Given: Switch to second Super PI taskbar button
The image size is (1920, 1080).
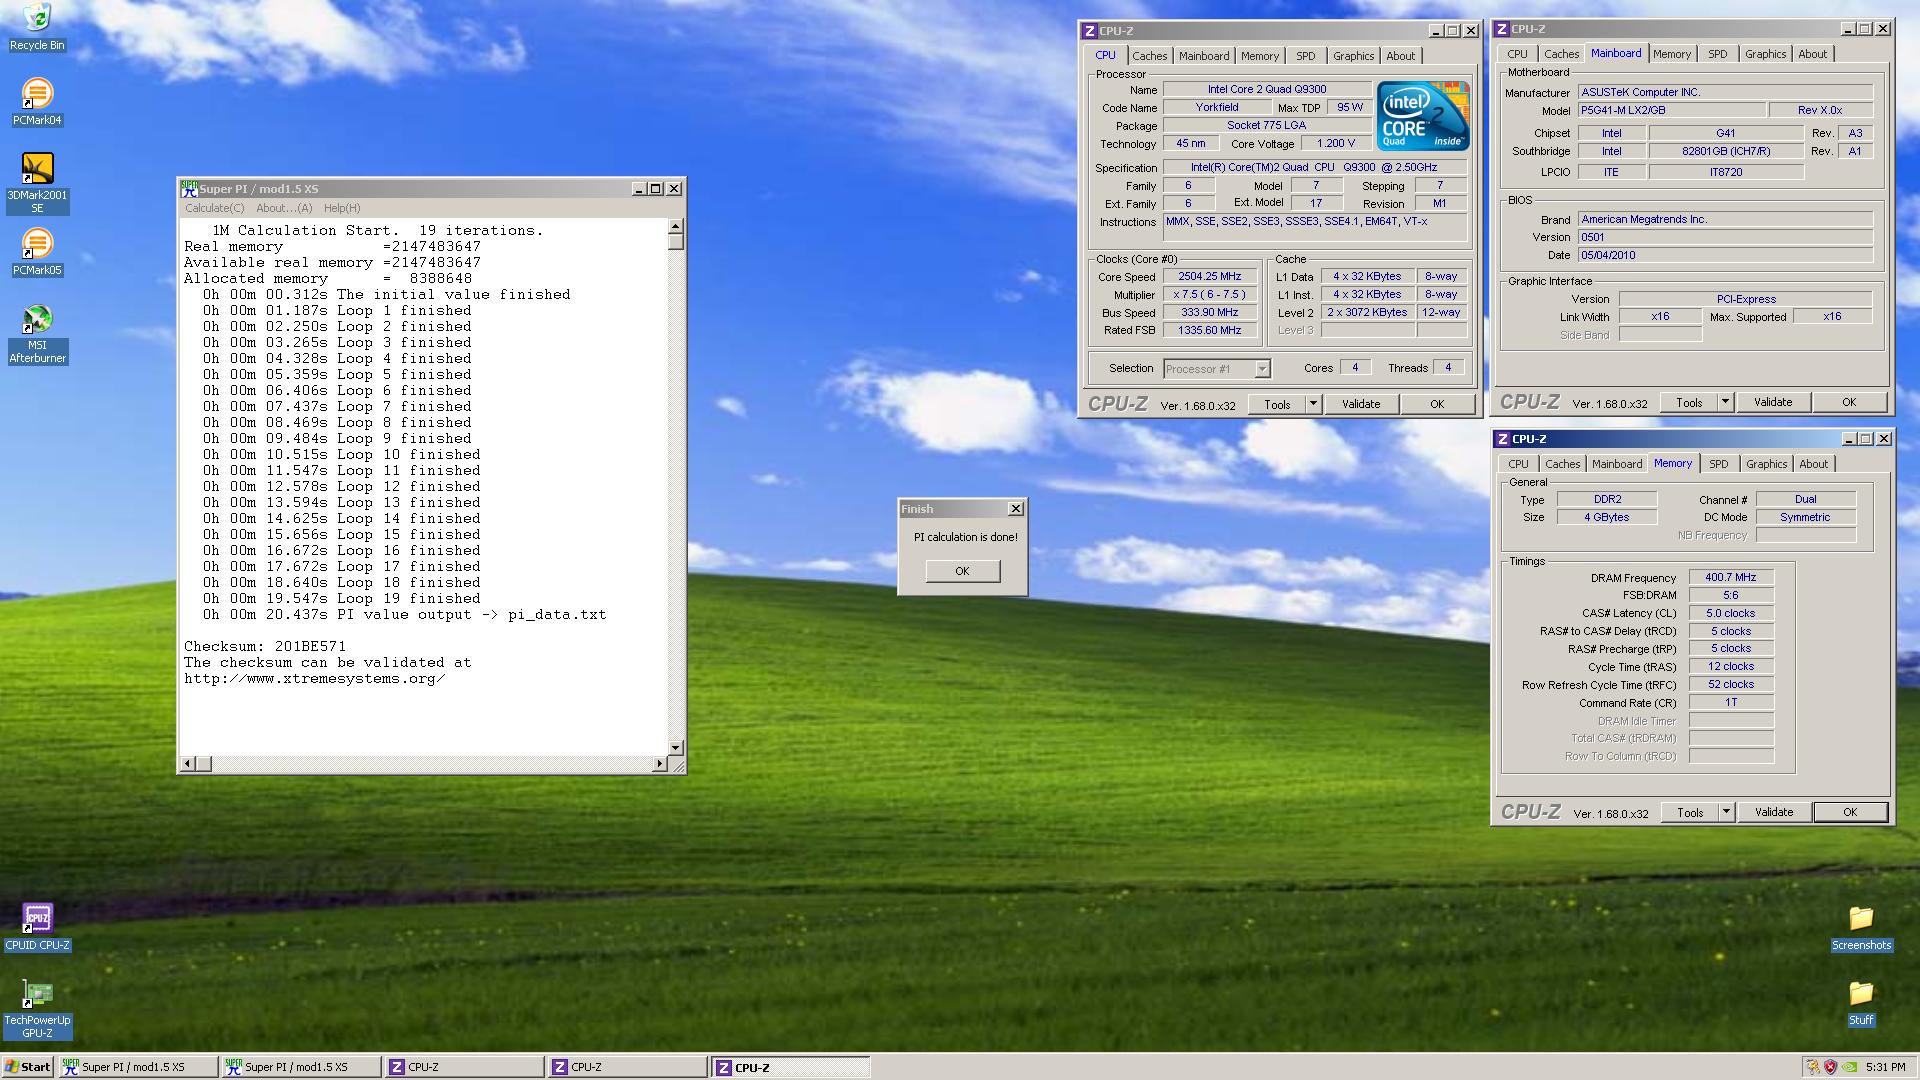Looking at the screenshot, I should point(301,1067).
